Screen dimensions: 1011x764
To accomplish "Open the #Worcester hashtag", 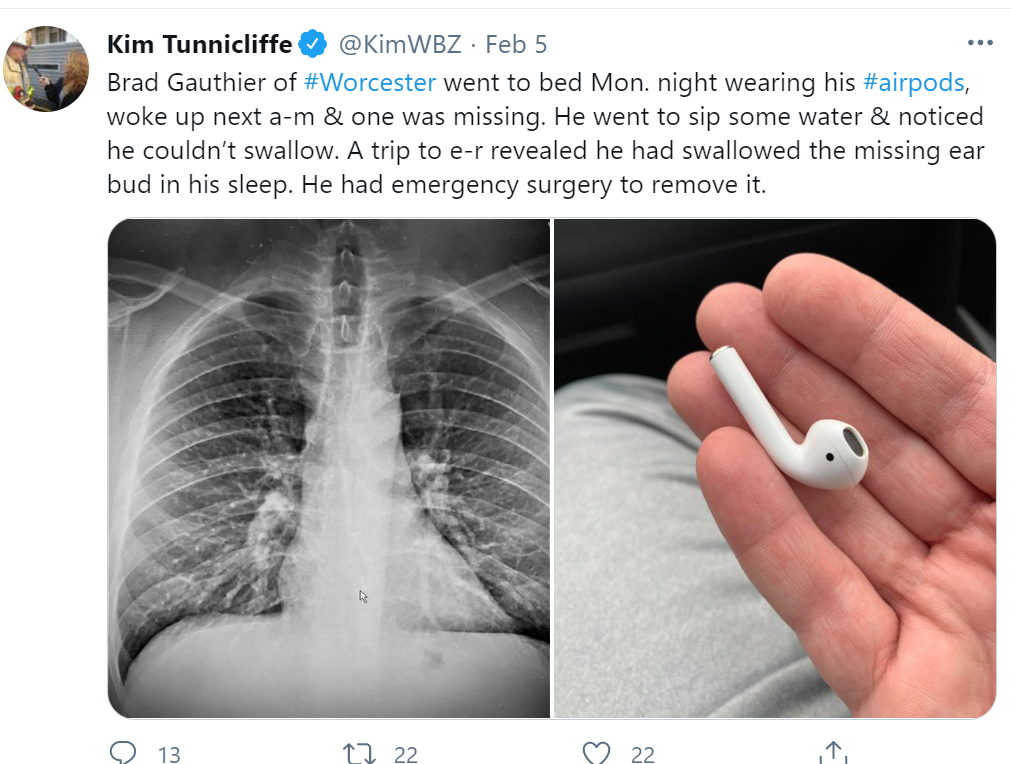I will tap(369, 81).
